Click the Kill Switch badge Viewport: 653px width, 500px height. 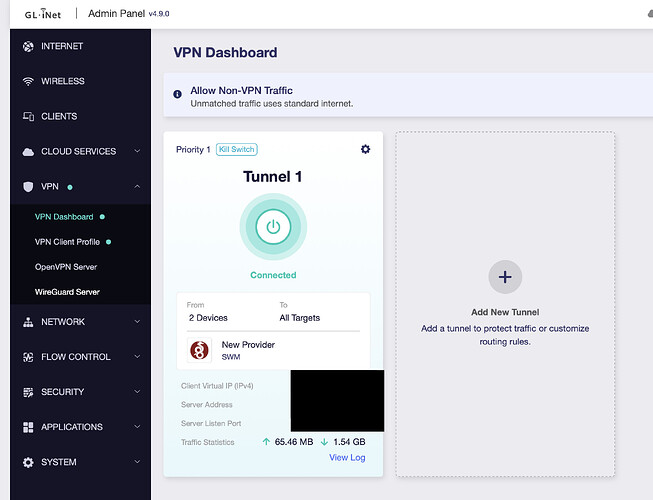coord(237,149)
